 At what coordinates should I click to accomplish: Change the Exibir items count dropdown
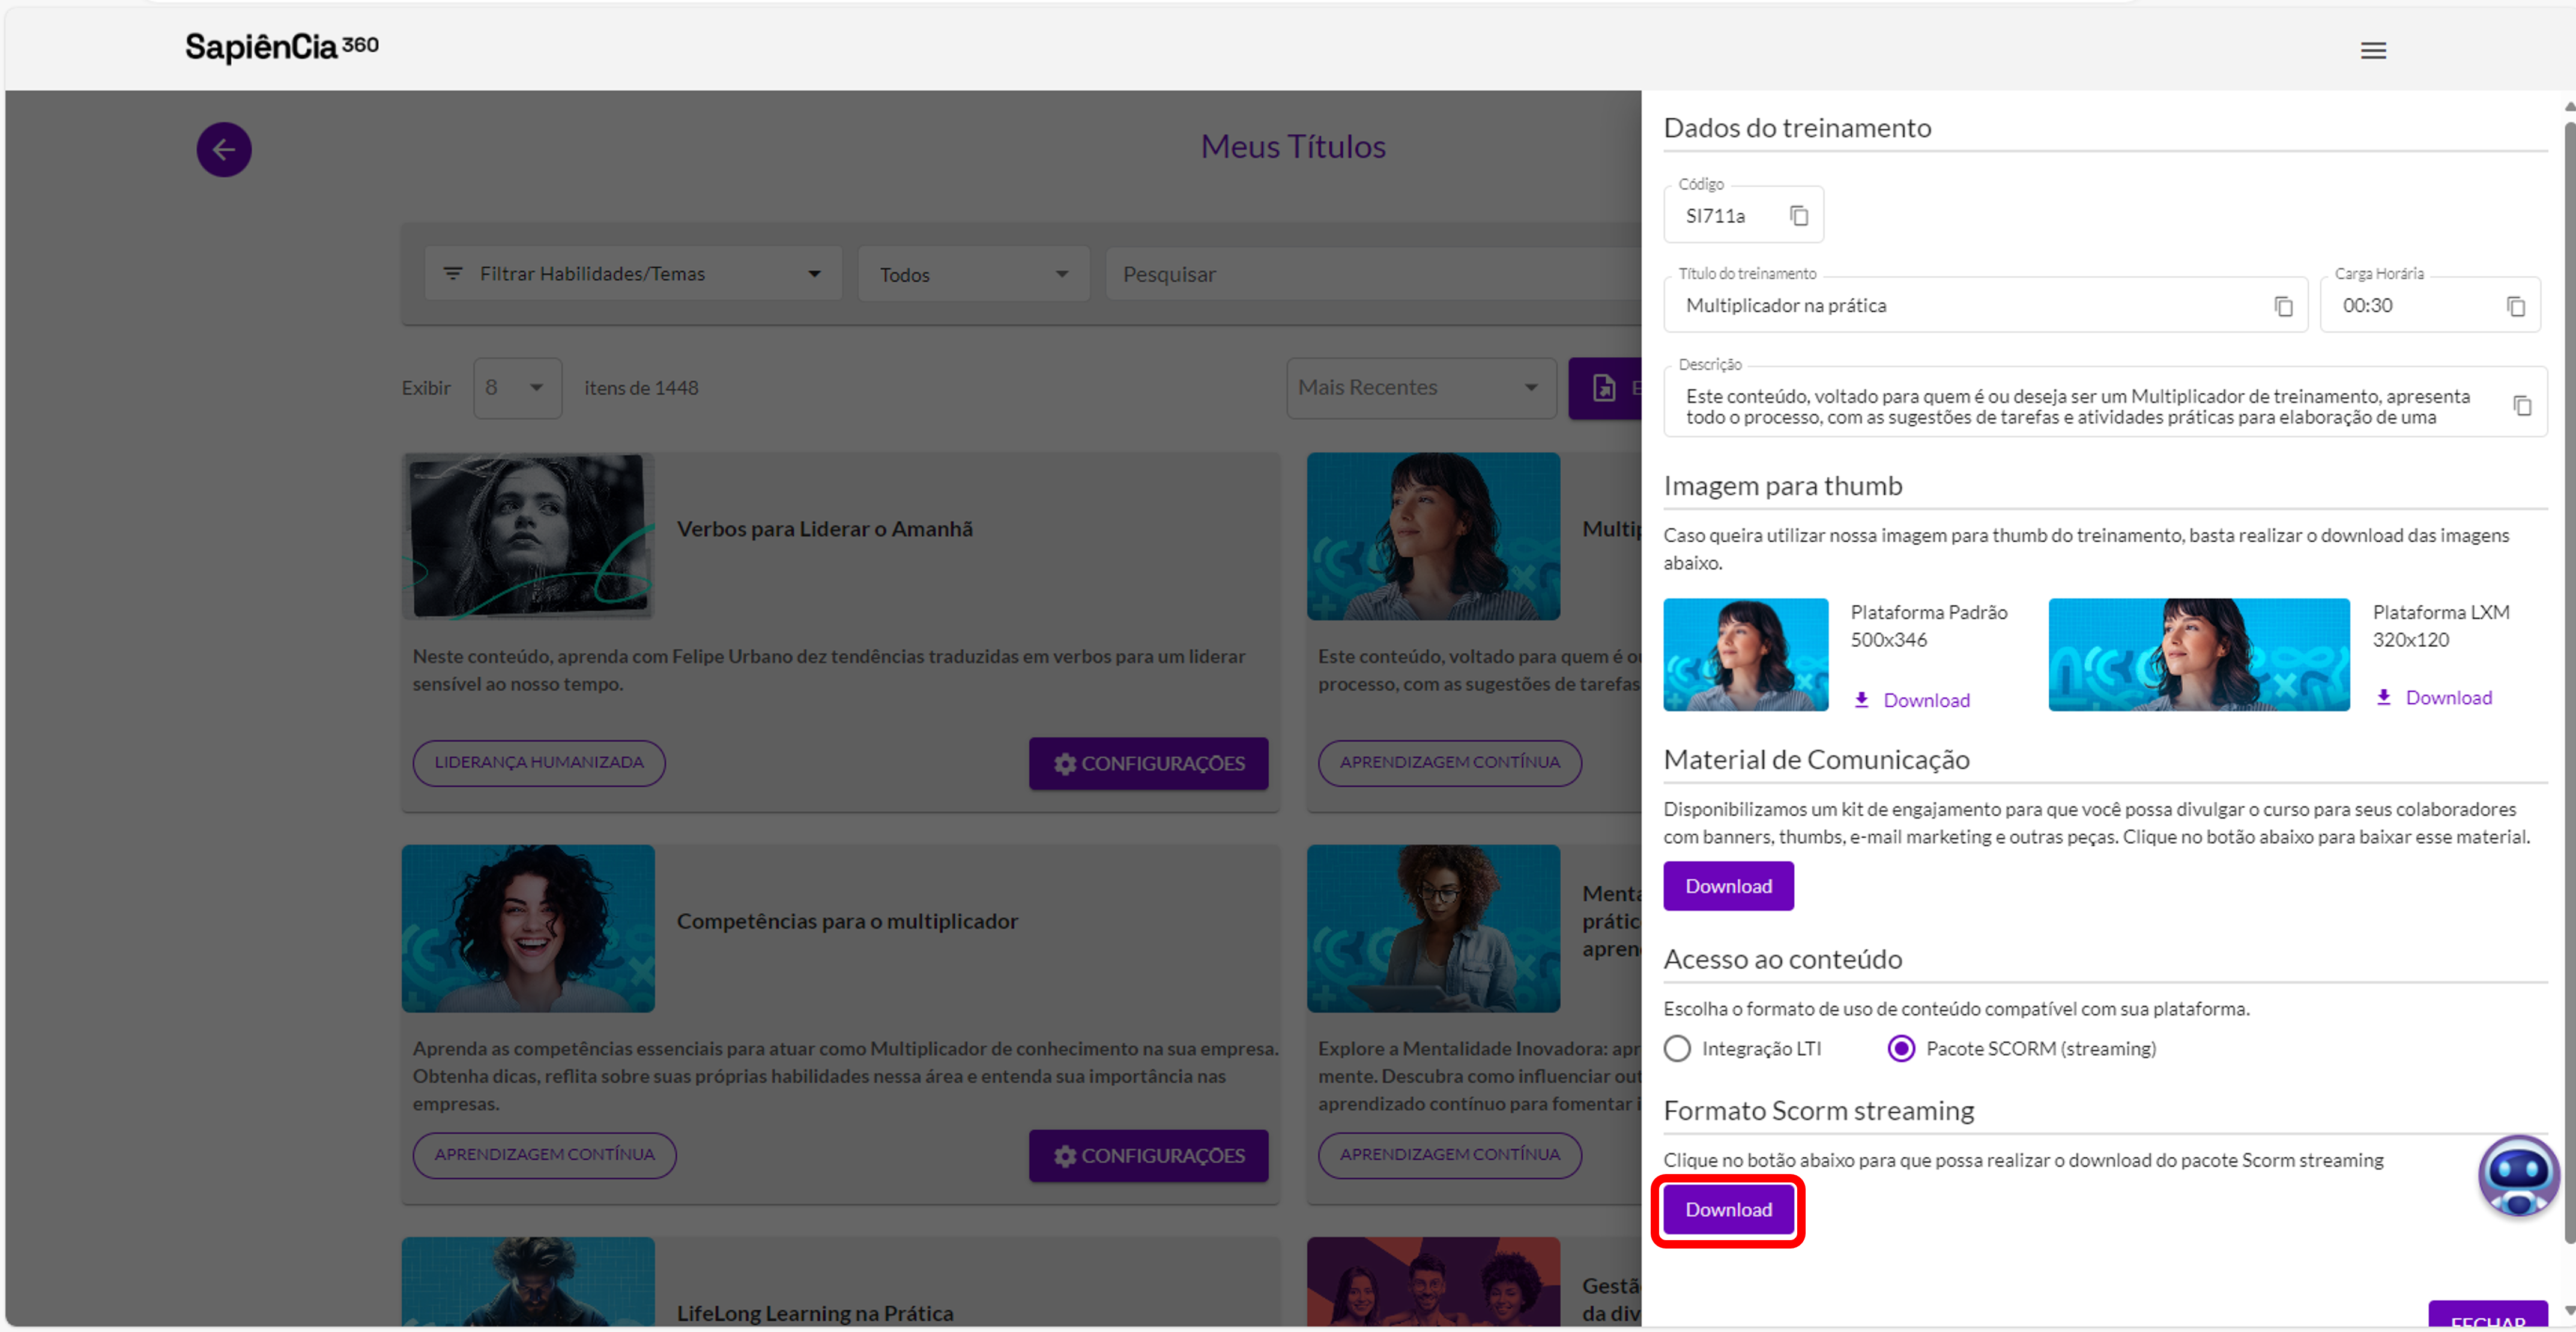[x=517, y=388]
